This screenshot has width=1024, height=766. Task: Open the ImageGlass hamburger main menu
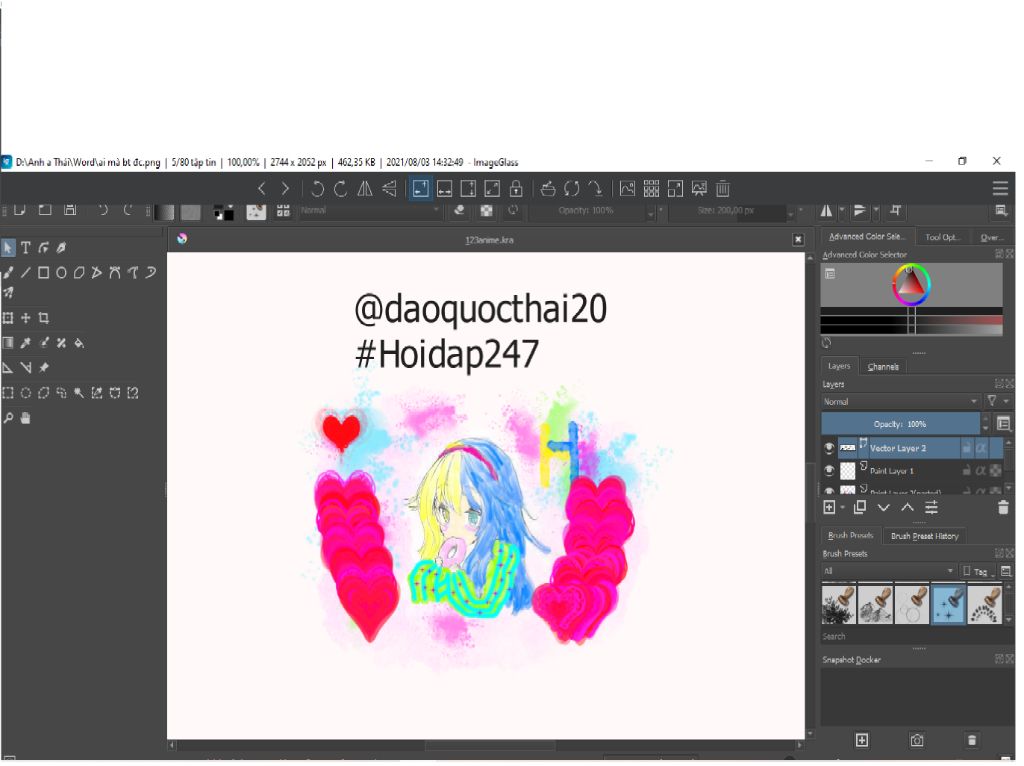[1001, 189]
